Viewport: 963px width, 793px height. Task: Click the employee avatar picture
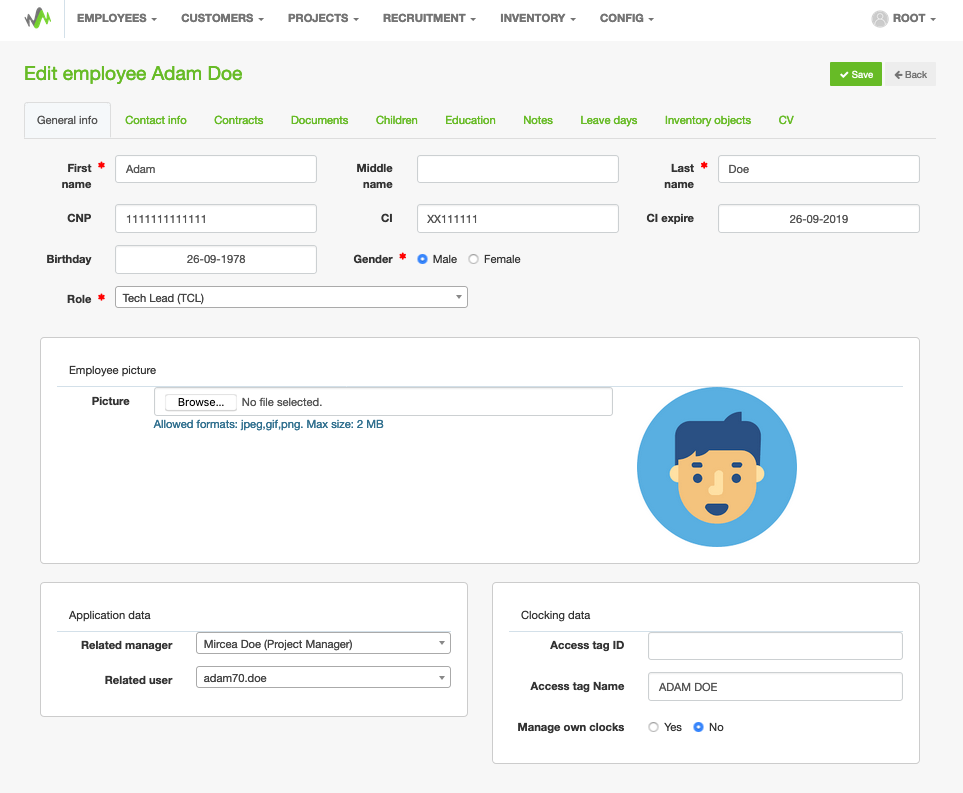716,467
